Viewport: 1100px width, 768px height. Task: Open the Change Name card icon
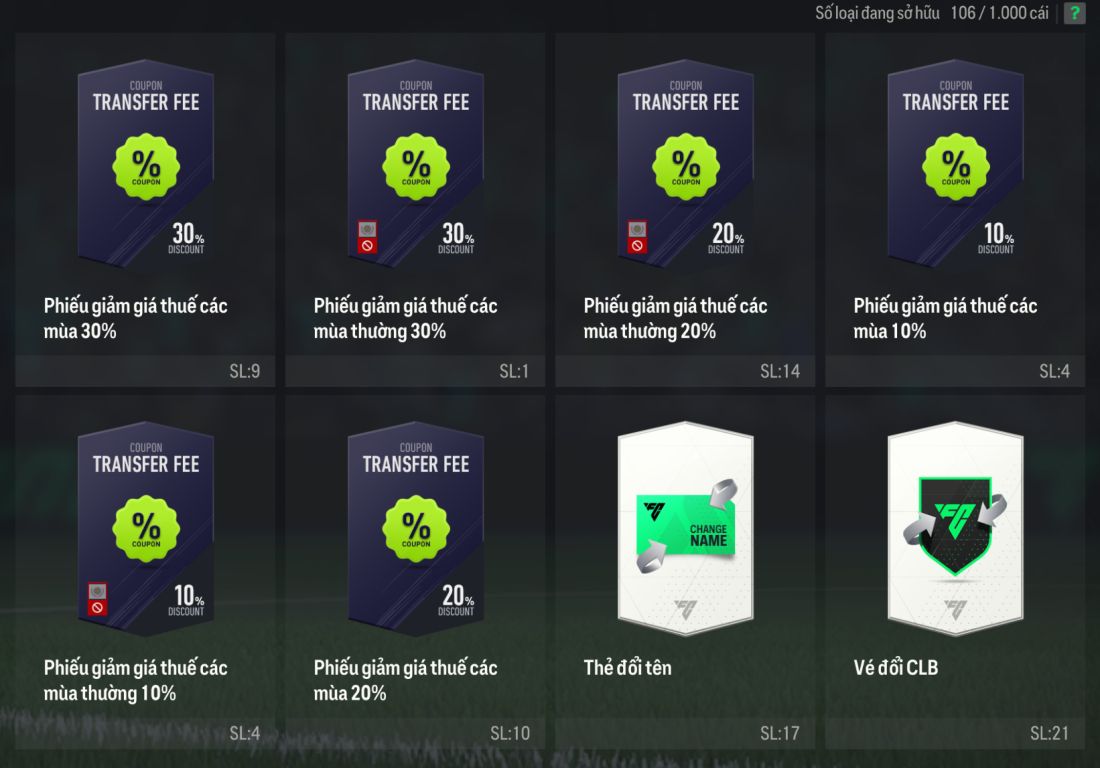click(685, 529)
